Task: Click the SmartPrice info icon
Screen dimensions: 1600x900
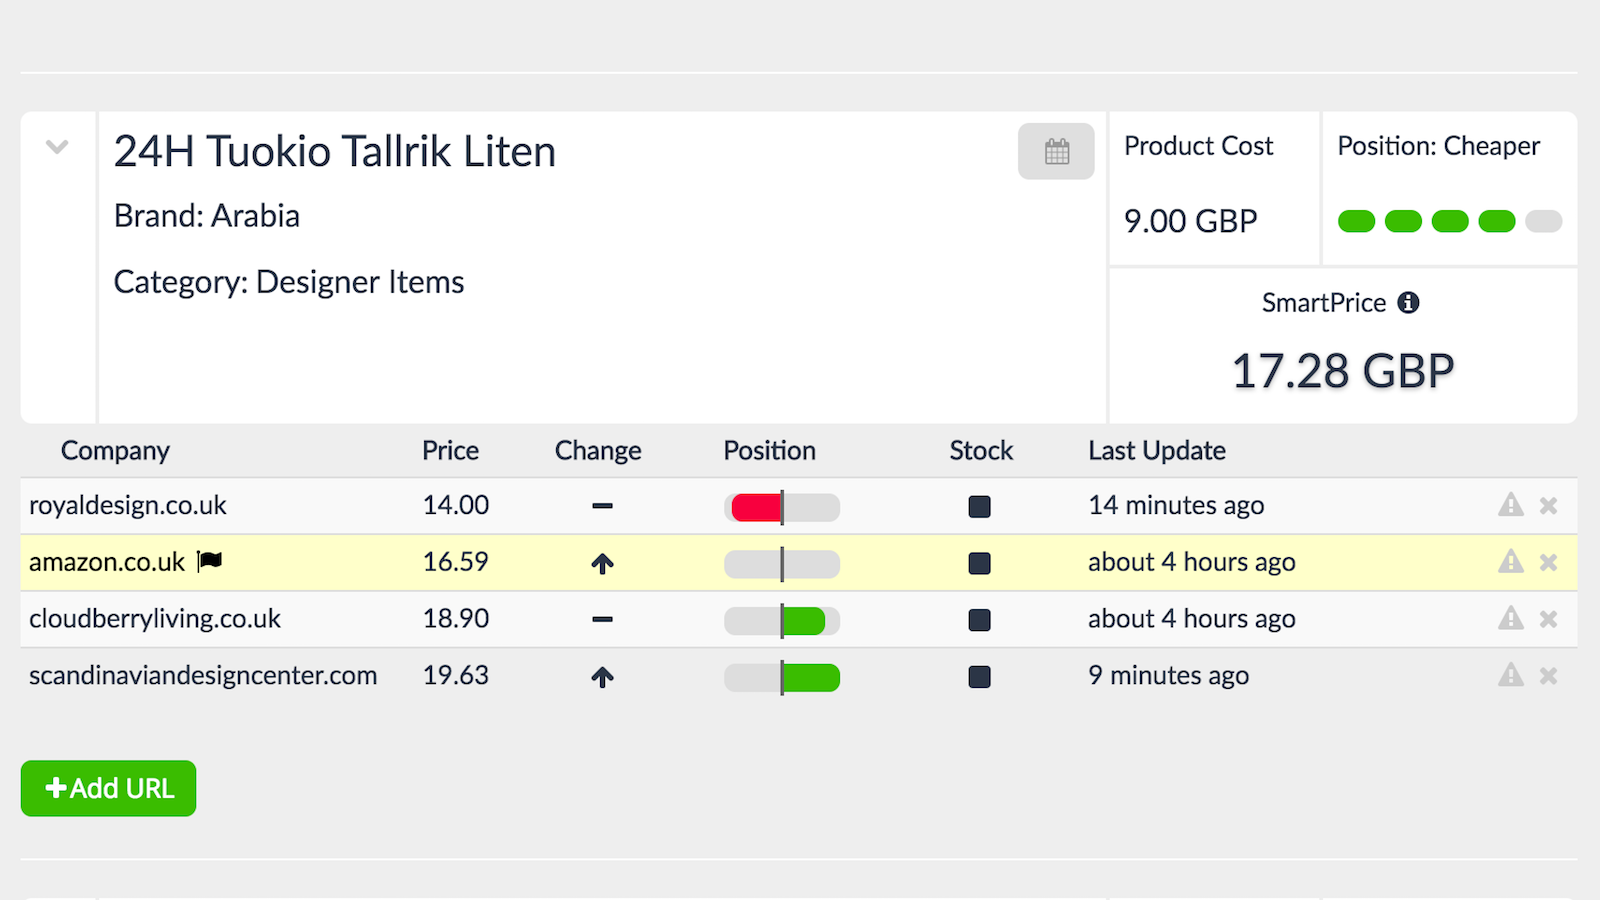Action: coord(1408,303)
